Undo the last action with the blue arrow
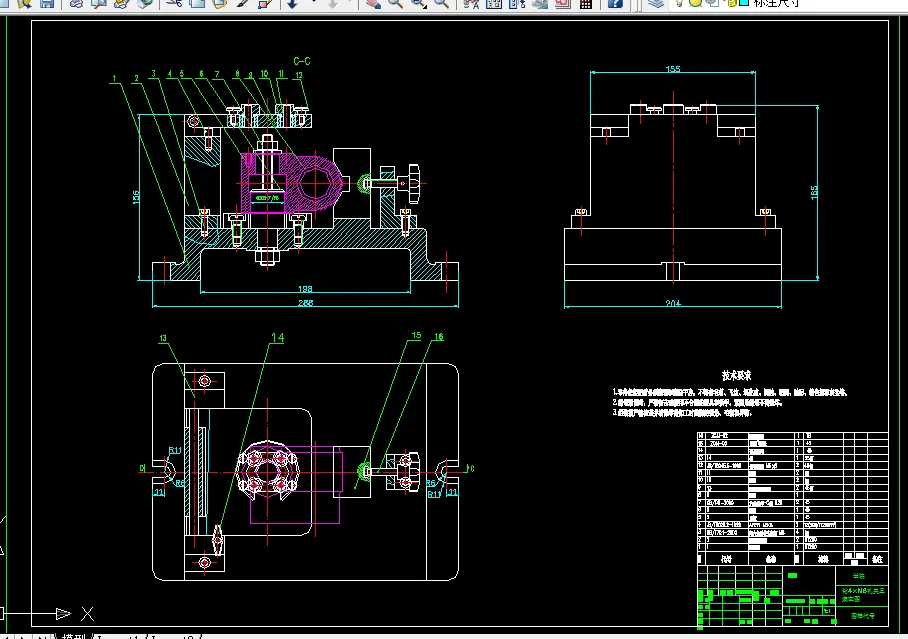 pos(292,3)
